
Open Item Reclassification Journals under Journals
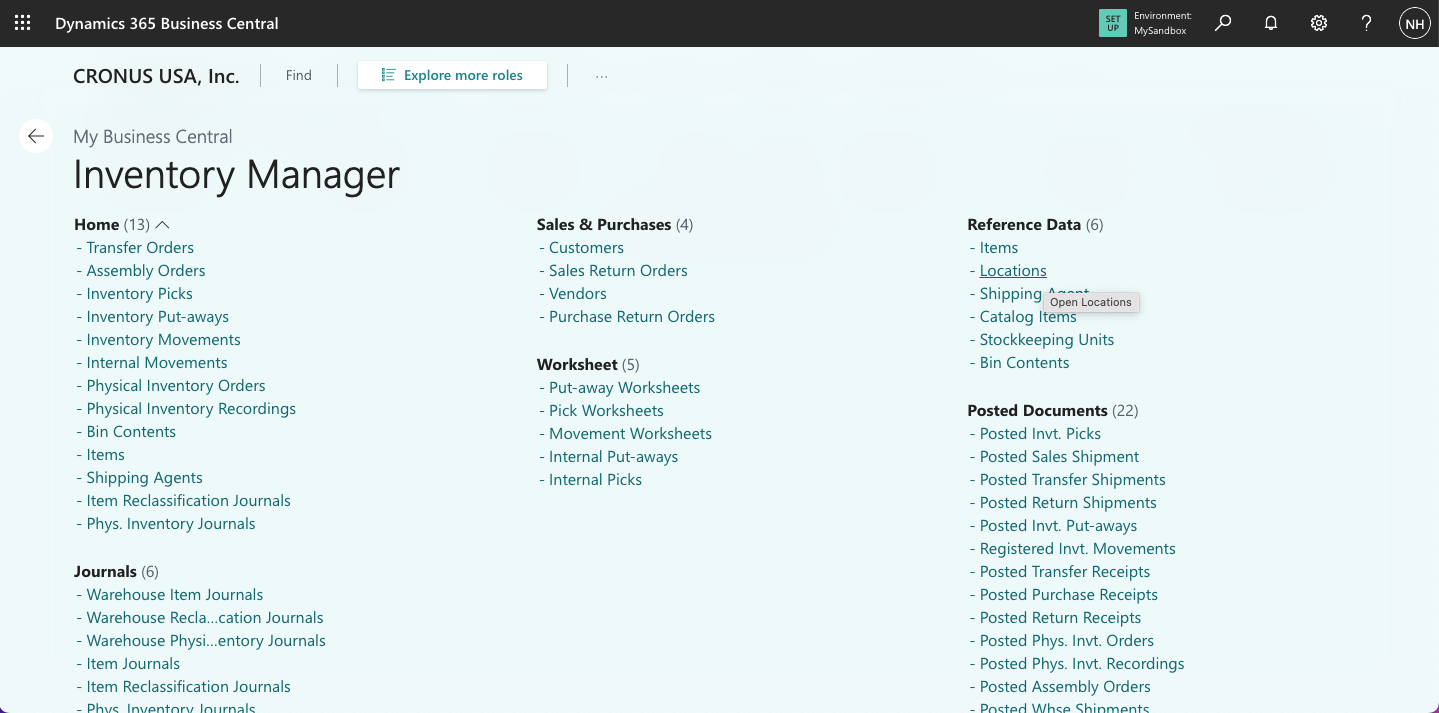coord(188,687)
